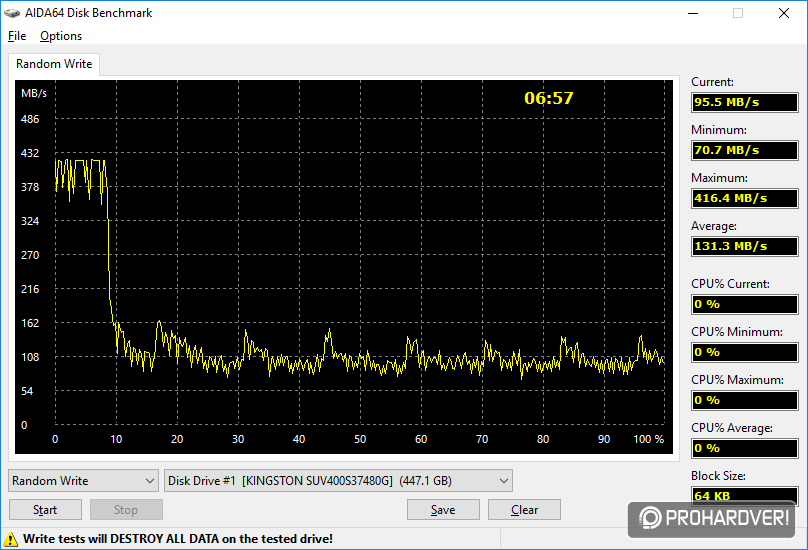This screenshot has width=808, height=550.
Task: Click the yellow warning triangle icon
Action: click(x=10, y=539)
